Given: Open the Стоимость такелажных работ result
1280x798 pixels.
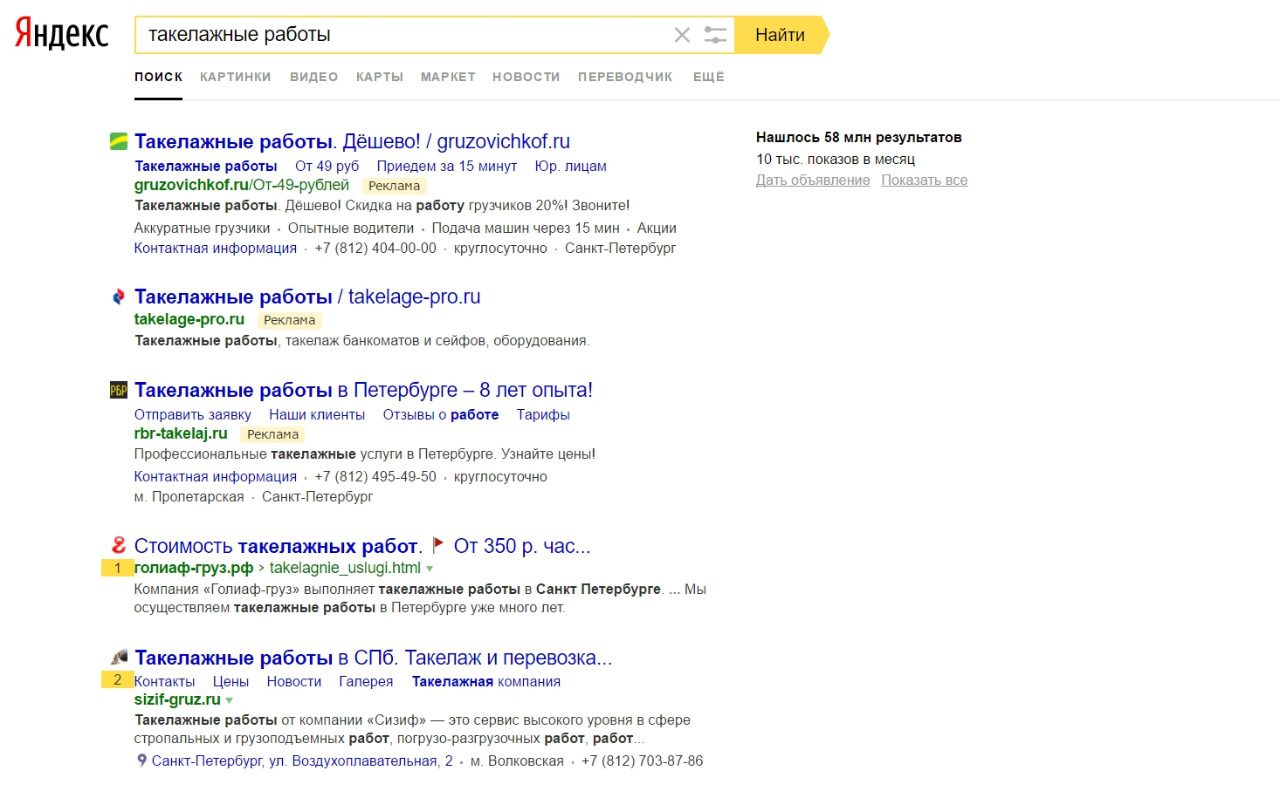Looking at the screenshot, I should click(x=363, y=546).
